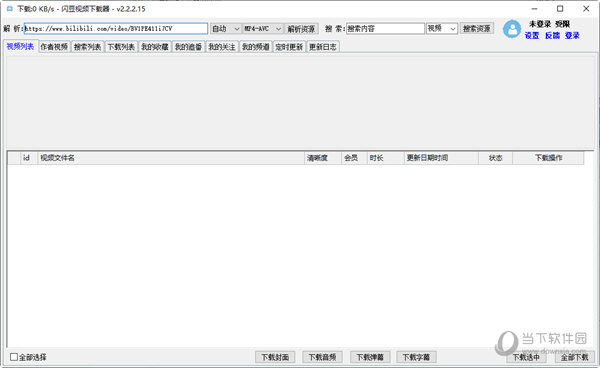
Task: Switch to the 下载列表 tab
Action: click(121, 47)
